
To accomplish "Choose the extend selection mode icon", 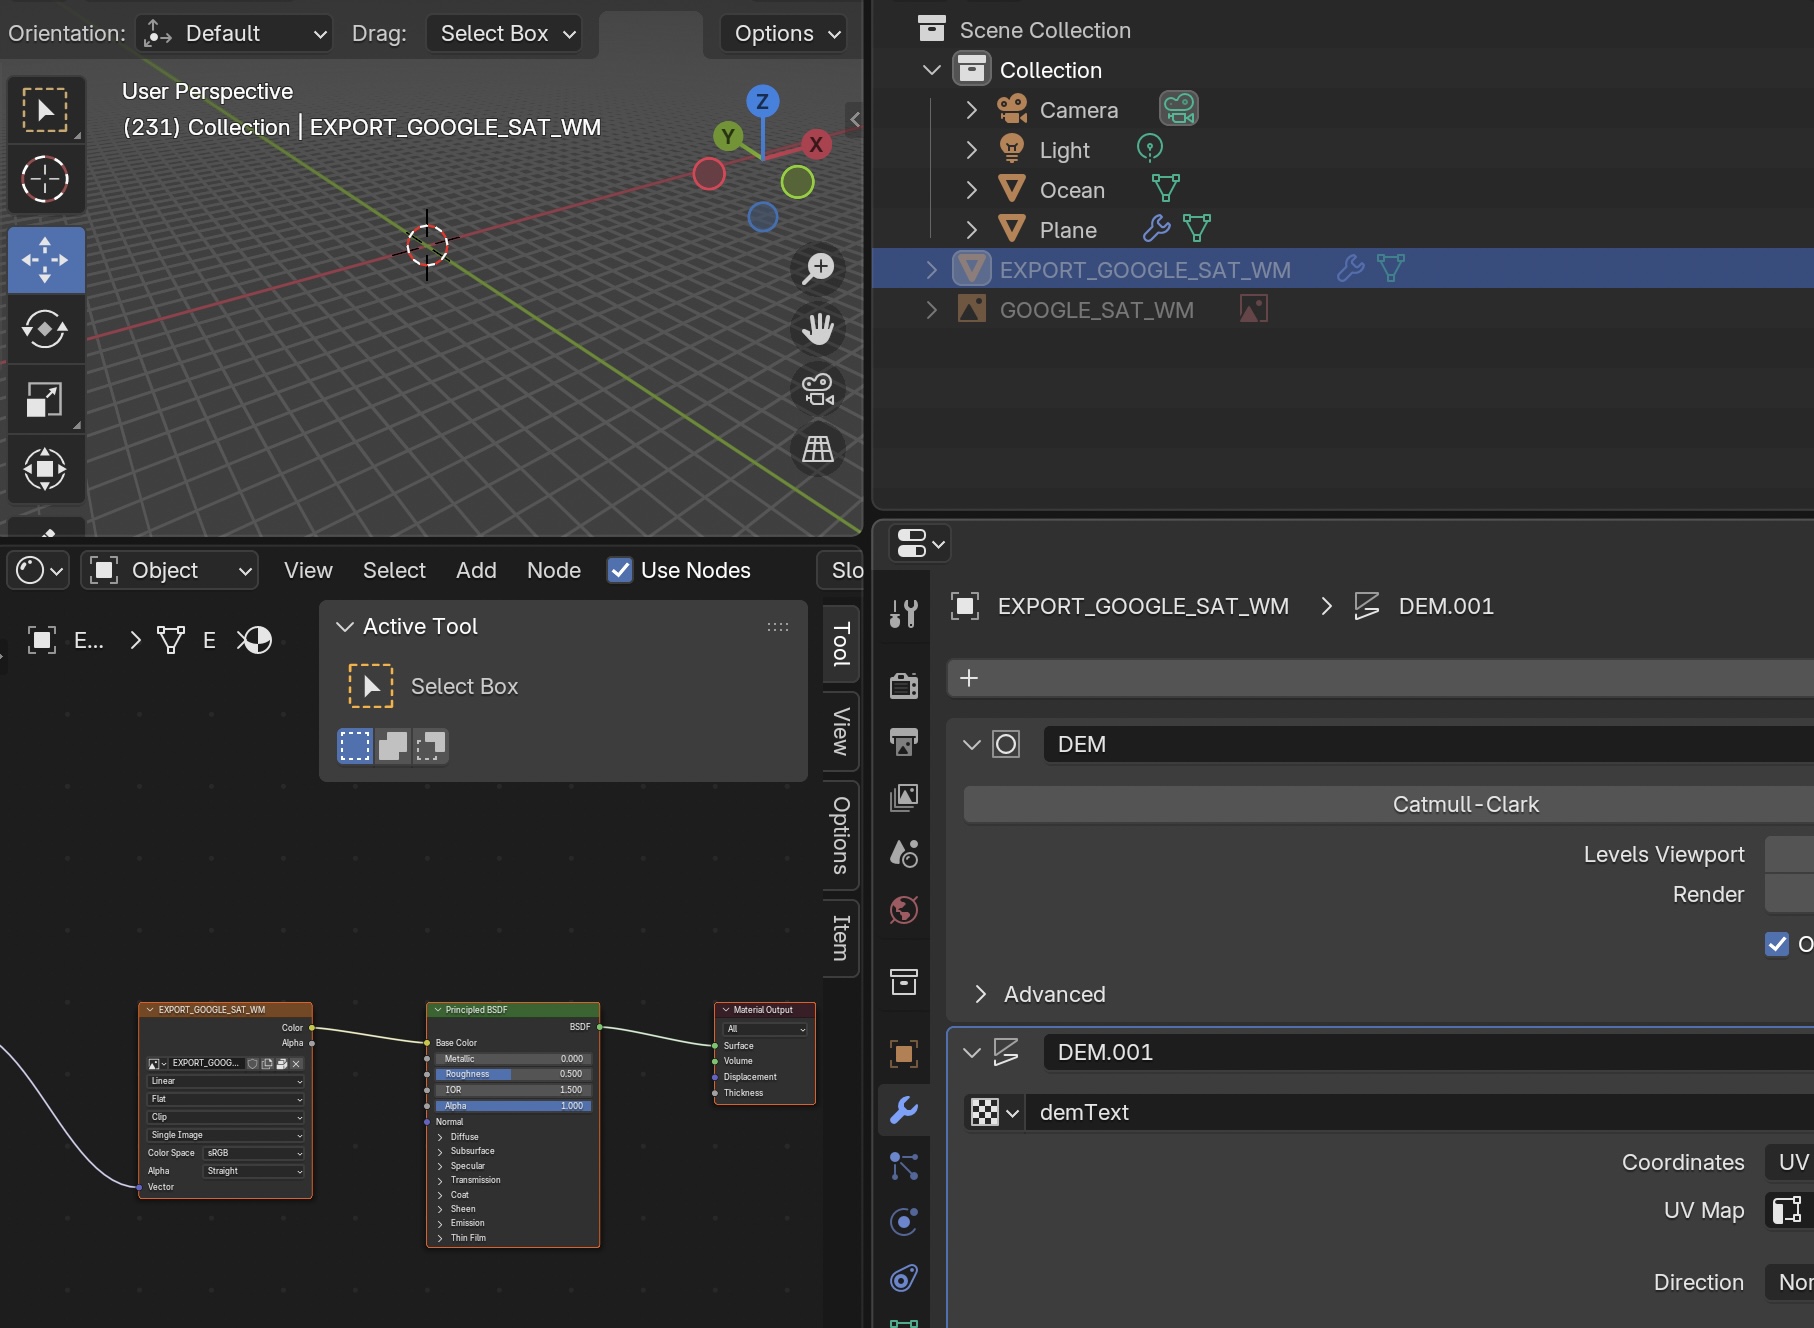I will pos(393,746).
